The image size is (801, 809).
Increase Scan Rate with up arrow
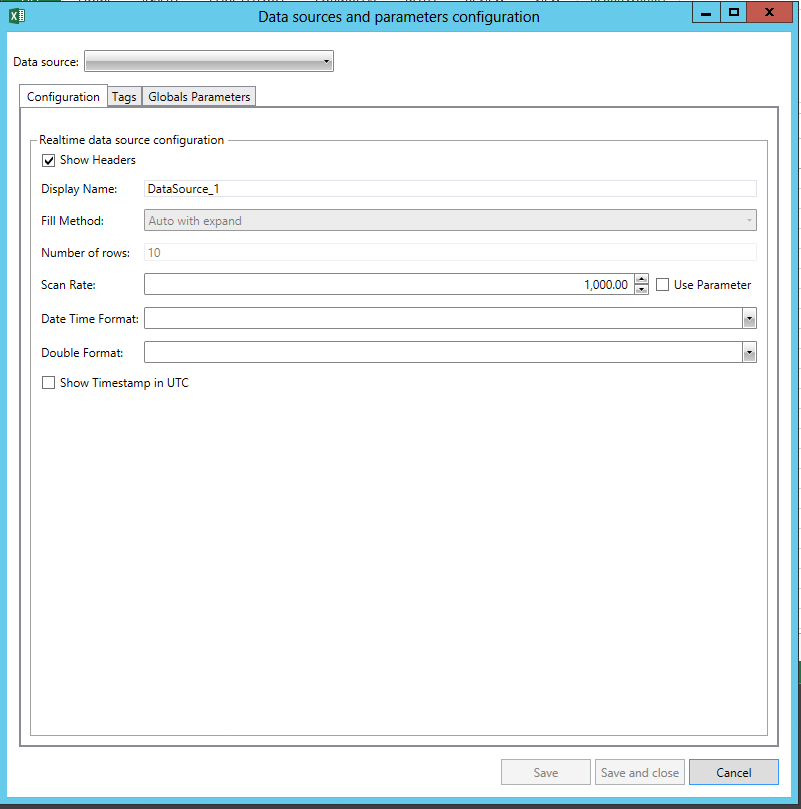click(642, 280)
